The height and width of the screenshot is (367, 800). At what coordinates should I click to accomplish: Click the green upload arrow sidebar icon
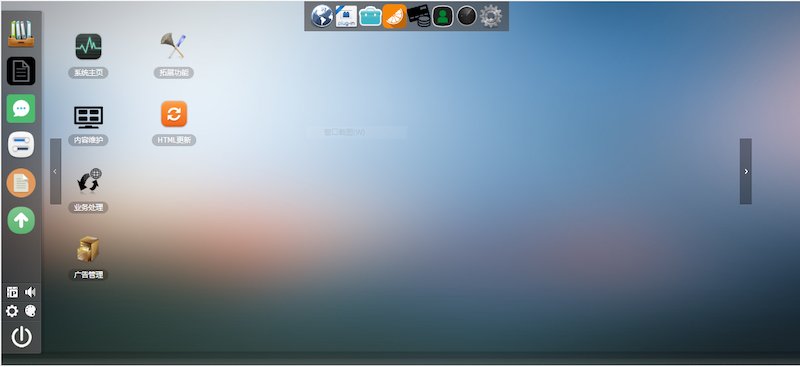tap(21, 220)
